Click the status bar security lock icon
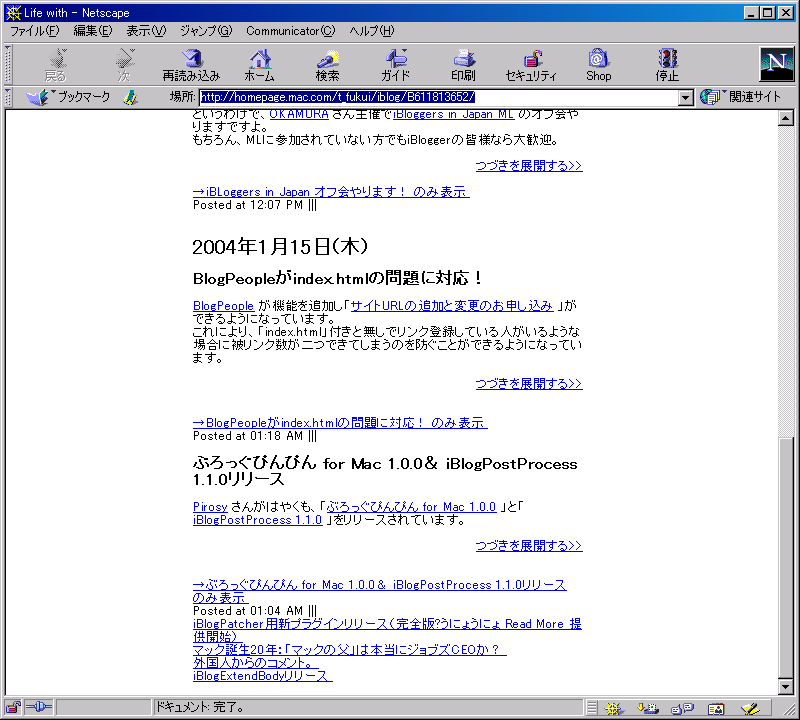The image size is (800, 720). tap(13, 707)
